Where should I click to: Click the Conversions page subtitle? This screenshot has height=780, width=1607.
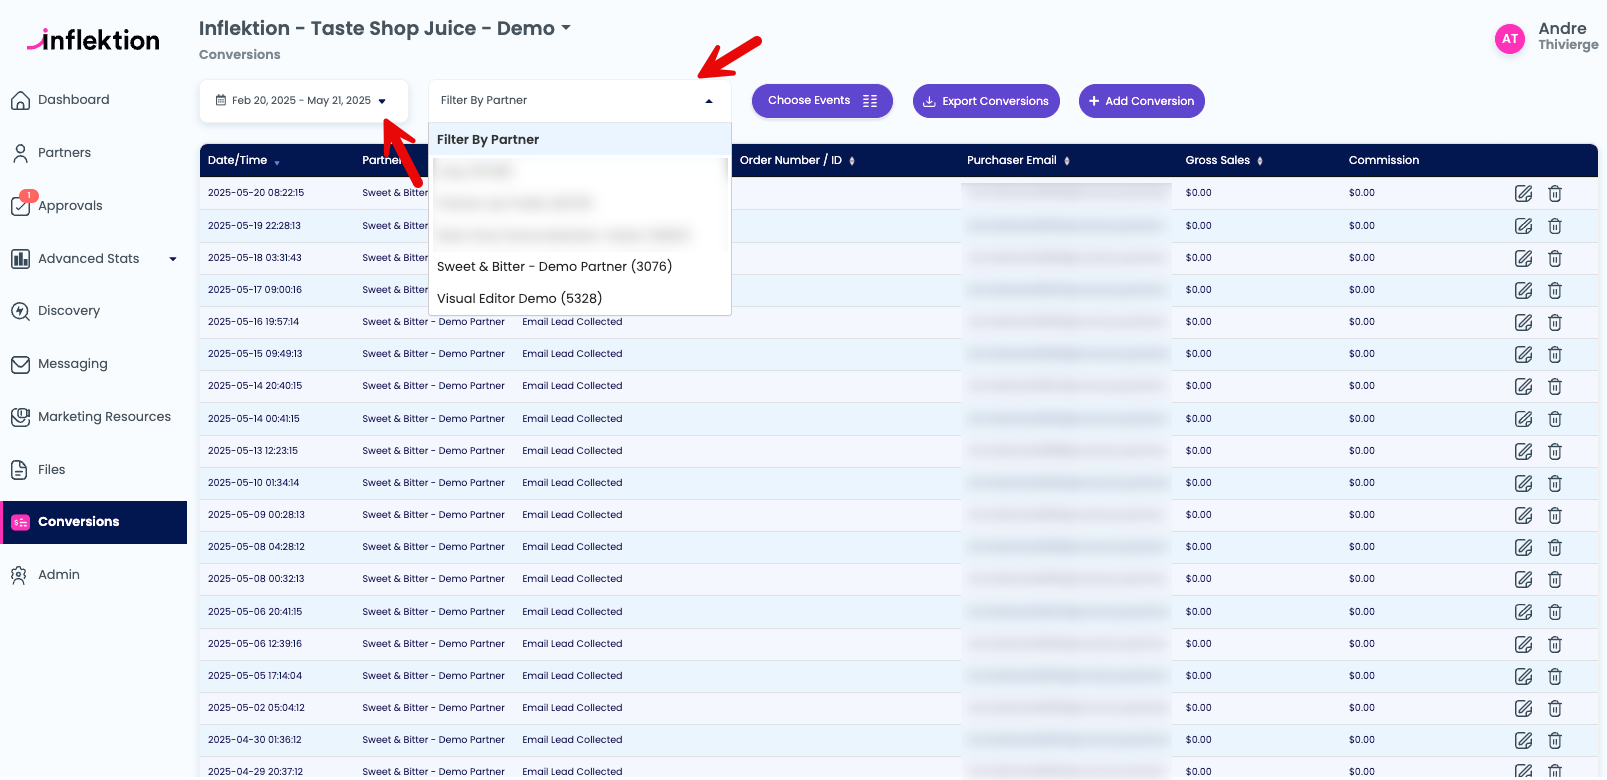coord(239,55)
